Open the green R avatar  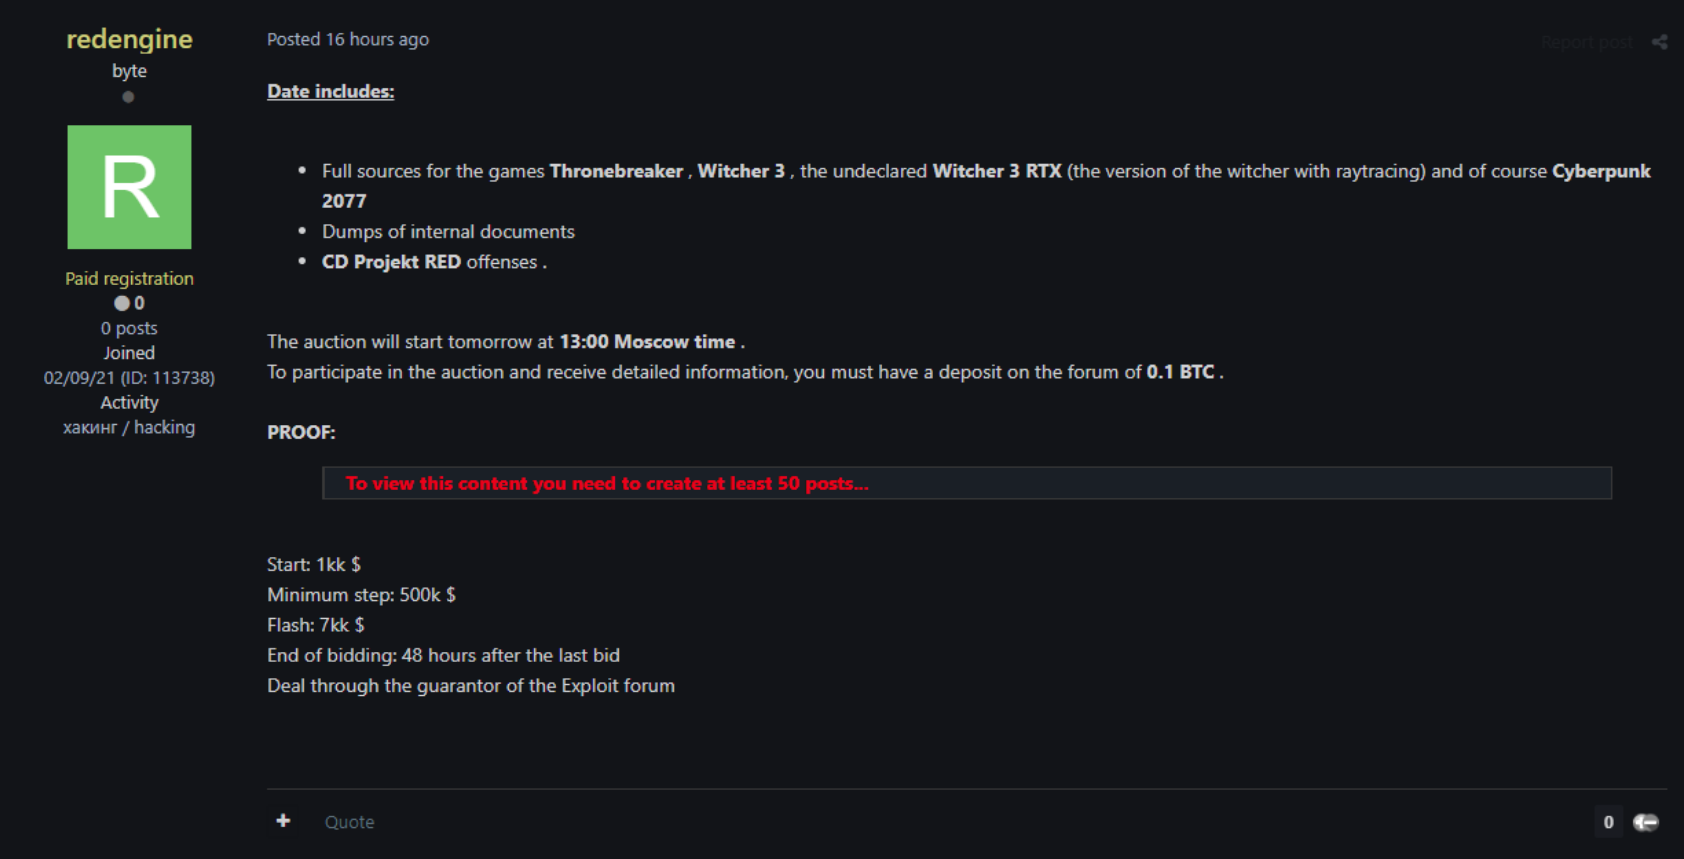tap(129, 187)
